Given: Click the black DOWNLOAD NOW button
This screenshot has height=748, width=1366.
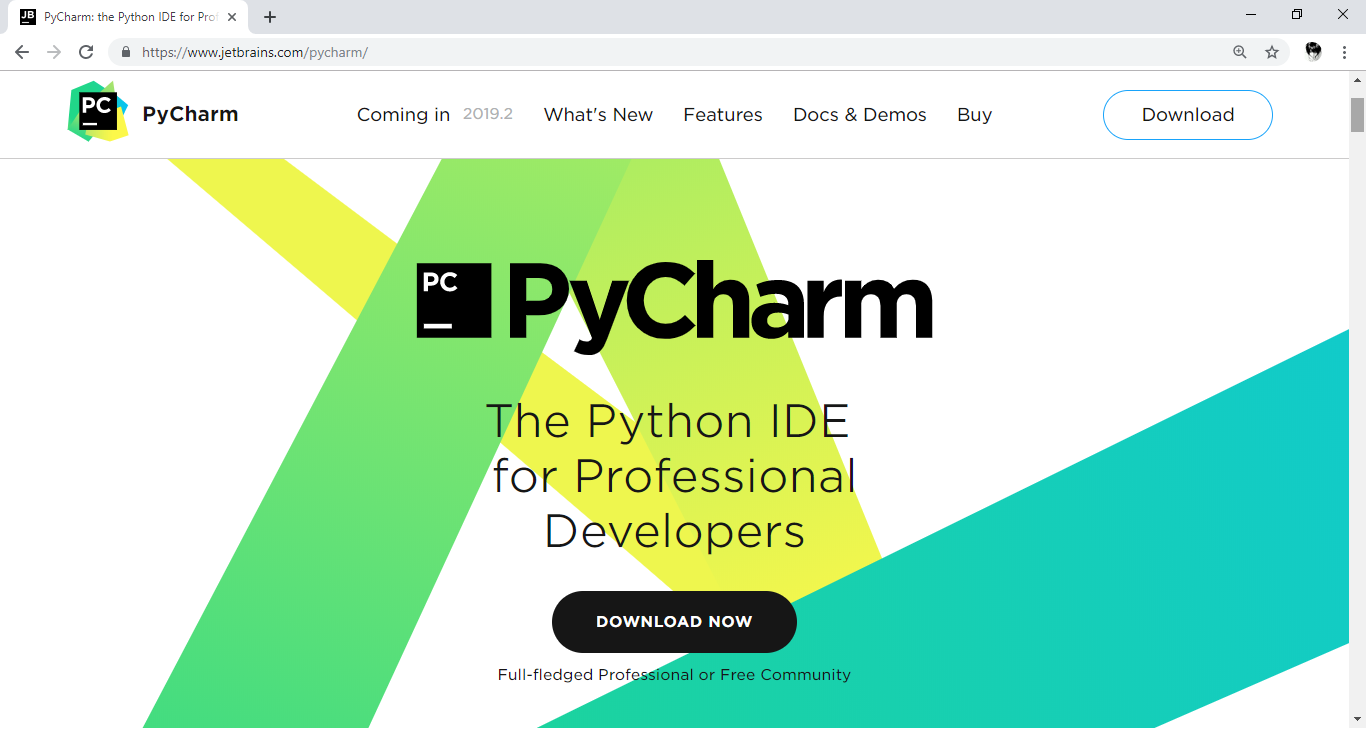Looking at the screenshot, I should 674,622.
